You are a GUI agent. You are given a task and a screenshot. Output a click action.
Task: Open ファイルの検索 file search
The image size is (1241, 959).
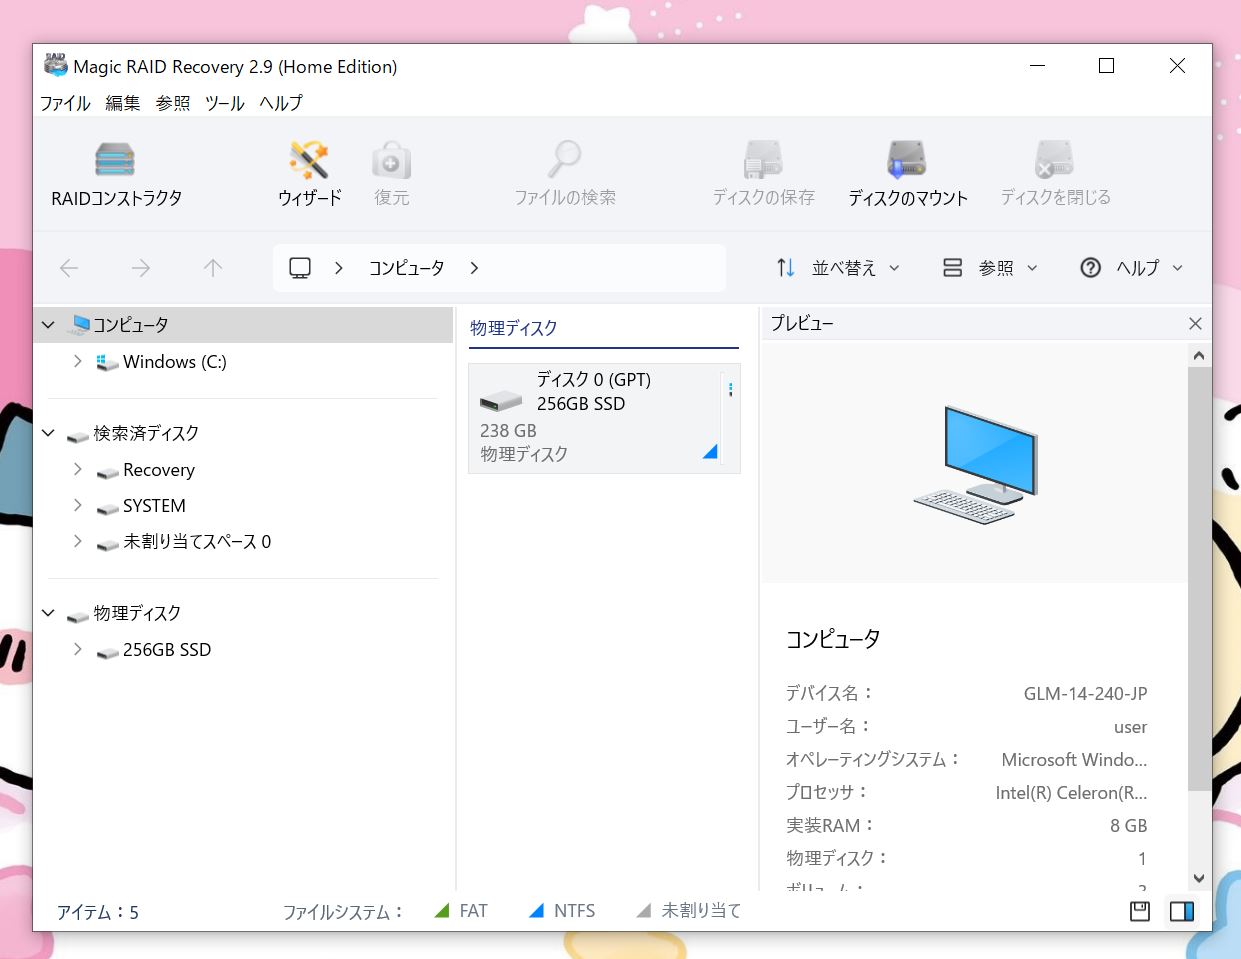(x=565, y=174)
